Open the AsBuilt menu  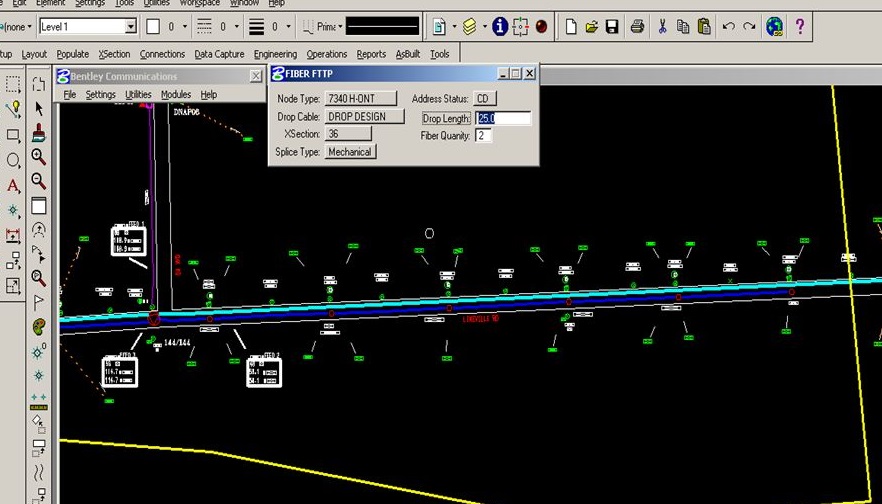[x=408, y=54]
